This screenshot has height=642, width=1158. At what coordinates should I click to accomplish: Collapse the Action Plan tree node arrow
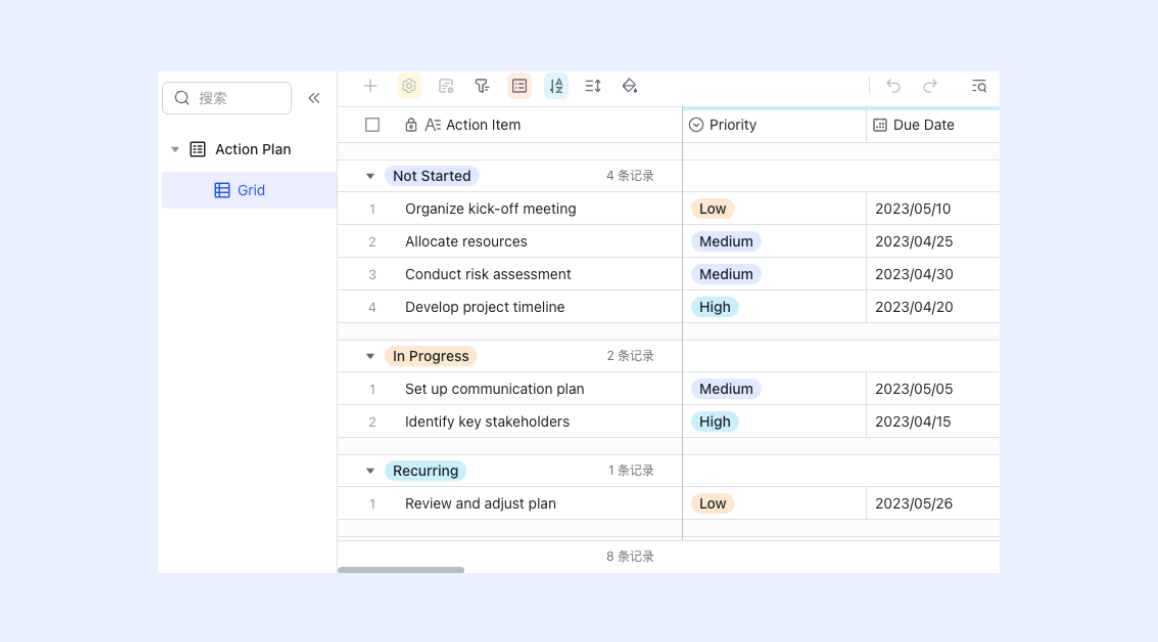(x=175, y=149)
